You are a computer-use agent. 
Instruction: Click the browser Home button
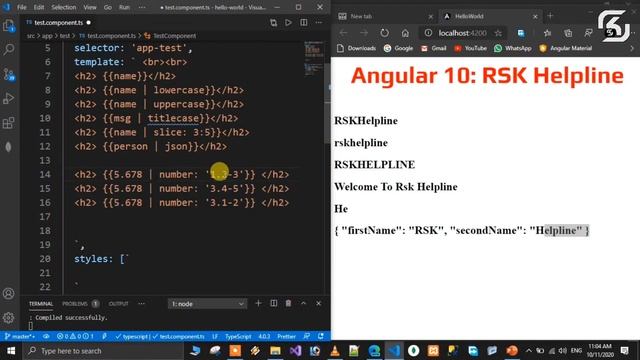405,33
